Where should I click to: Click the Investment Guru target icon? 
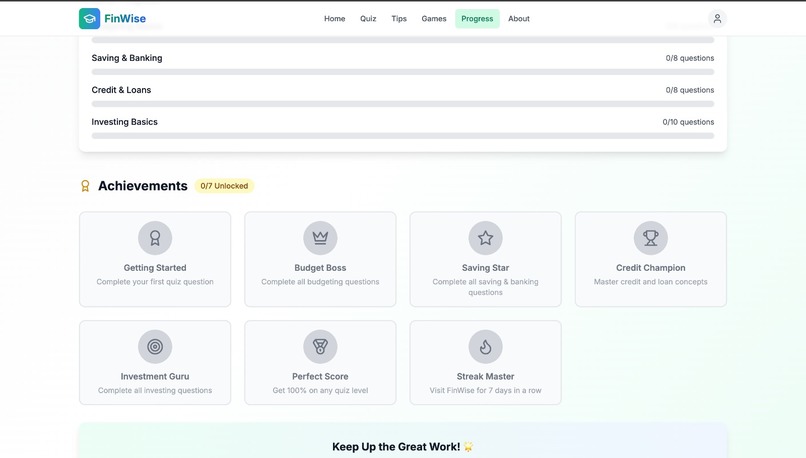[155, 346]
